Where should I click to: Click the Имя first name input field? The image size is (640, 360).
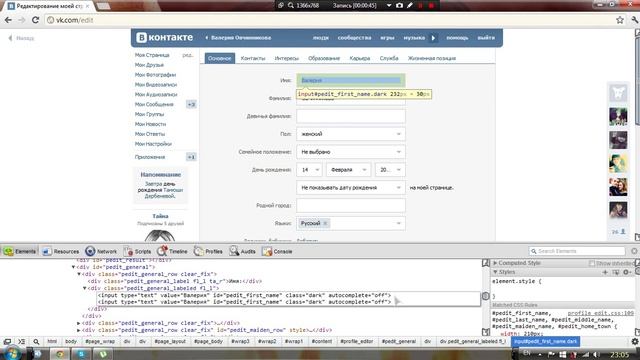351,80
